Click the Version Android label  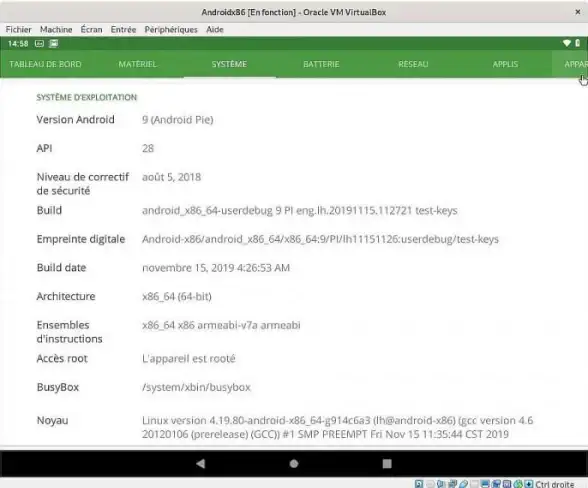(75, 120)
